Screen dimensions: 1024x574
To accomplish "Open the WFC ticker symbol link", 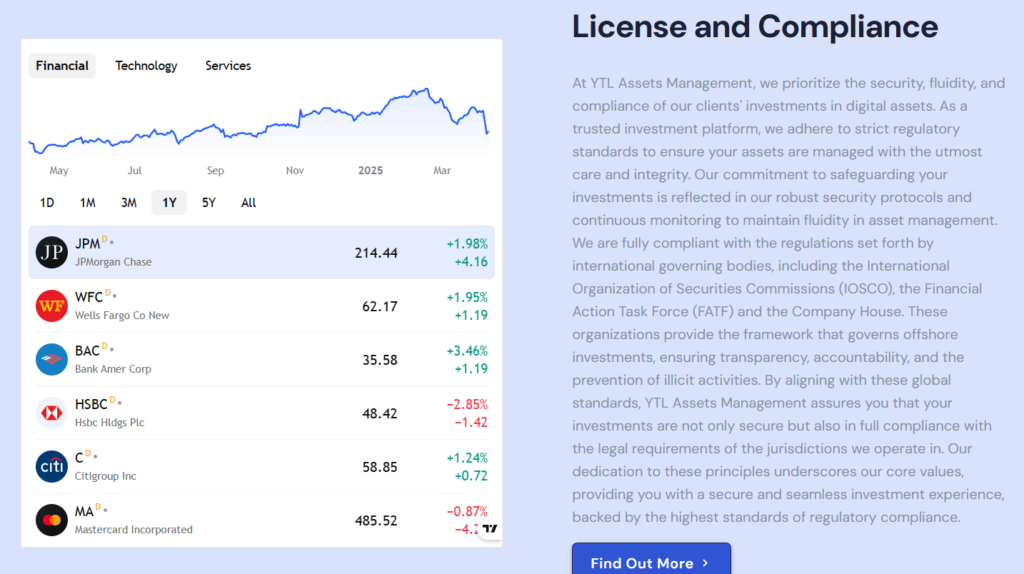I will (87, 297).
